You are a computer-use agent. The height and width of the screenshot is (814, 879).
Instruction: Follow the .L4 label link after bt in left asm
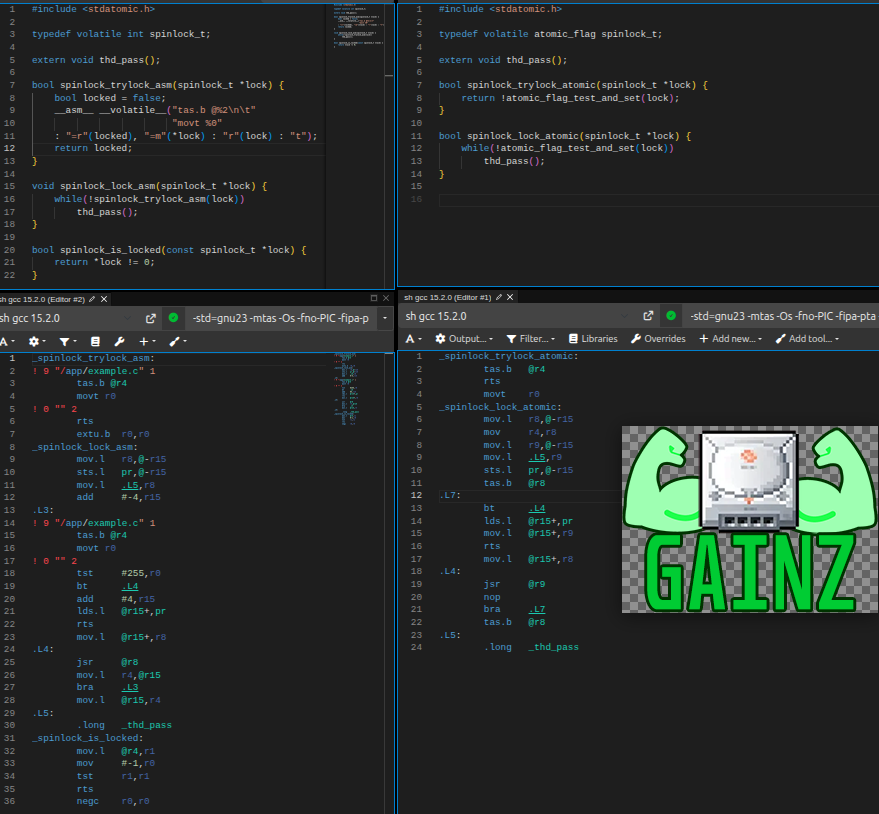[x=129, y=586]
